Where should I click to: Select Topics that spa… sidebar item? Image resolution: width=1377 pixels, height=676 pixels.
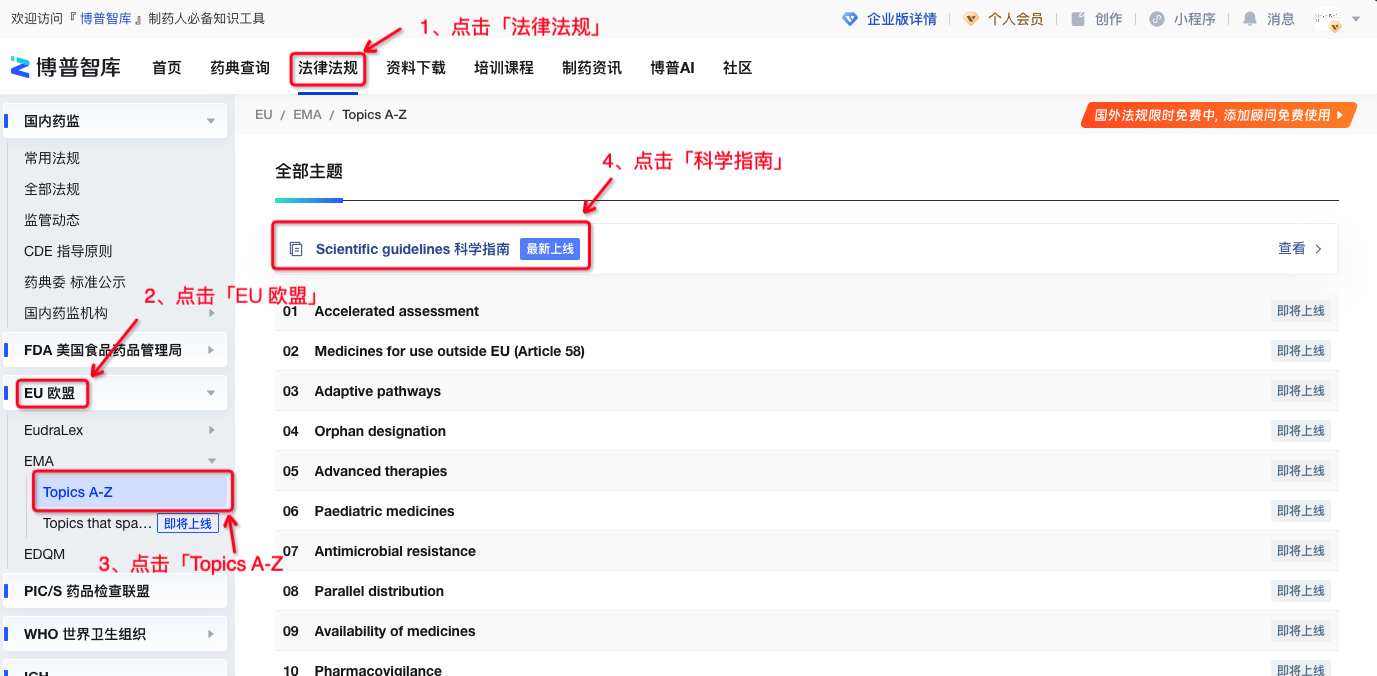(x=97, y=523)
